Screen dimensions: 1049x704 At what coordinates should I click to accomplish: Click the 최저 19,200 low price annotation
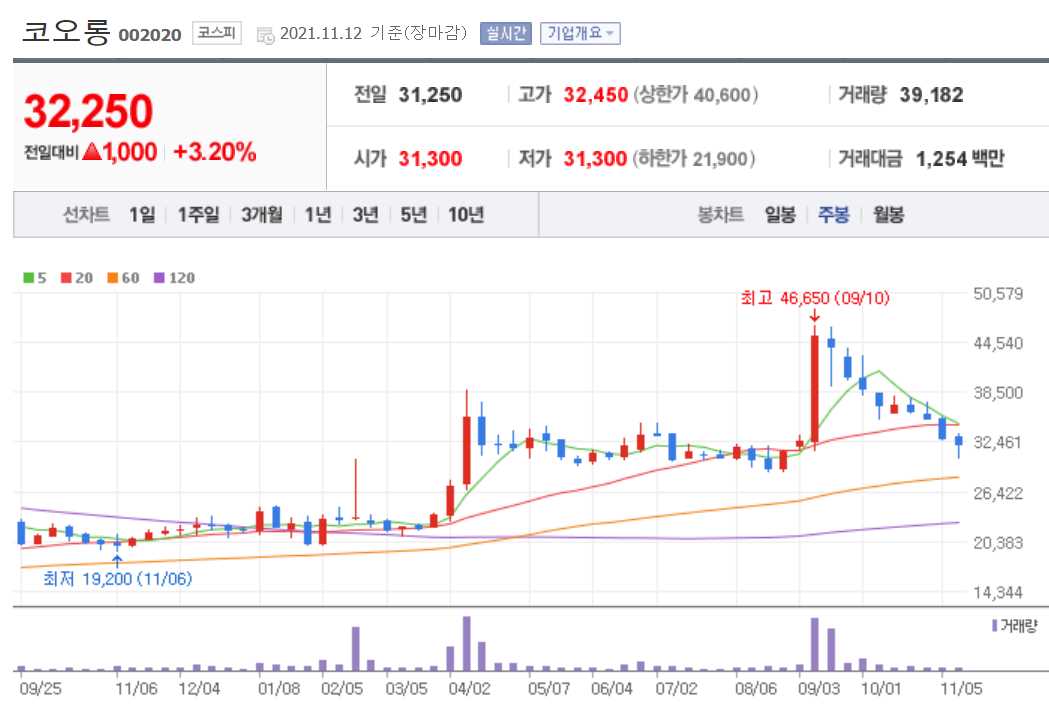click(117, 578)
